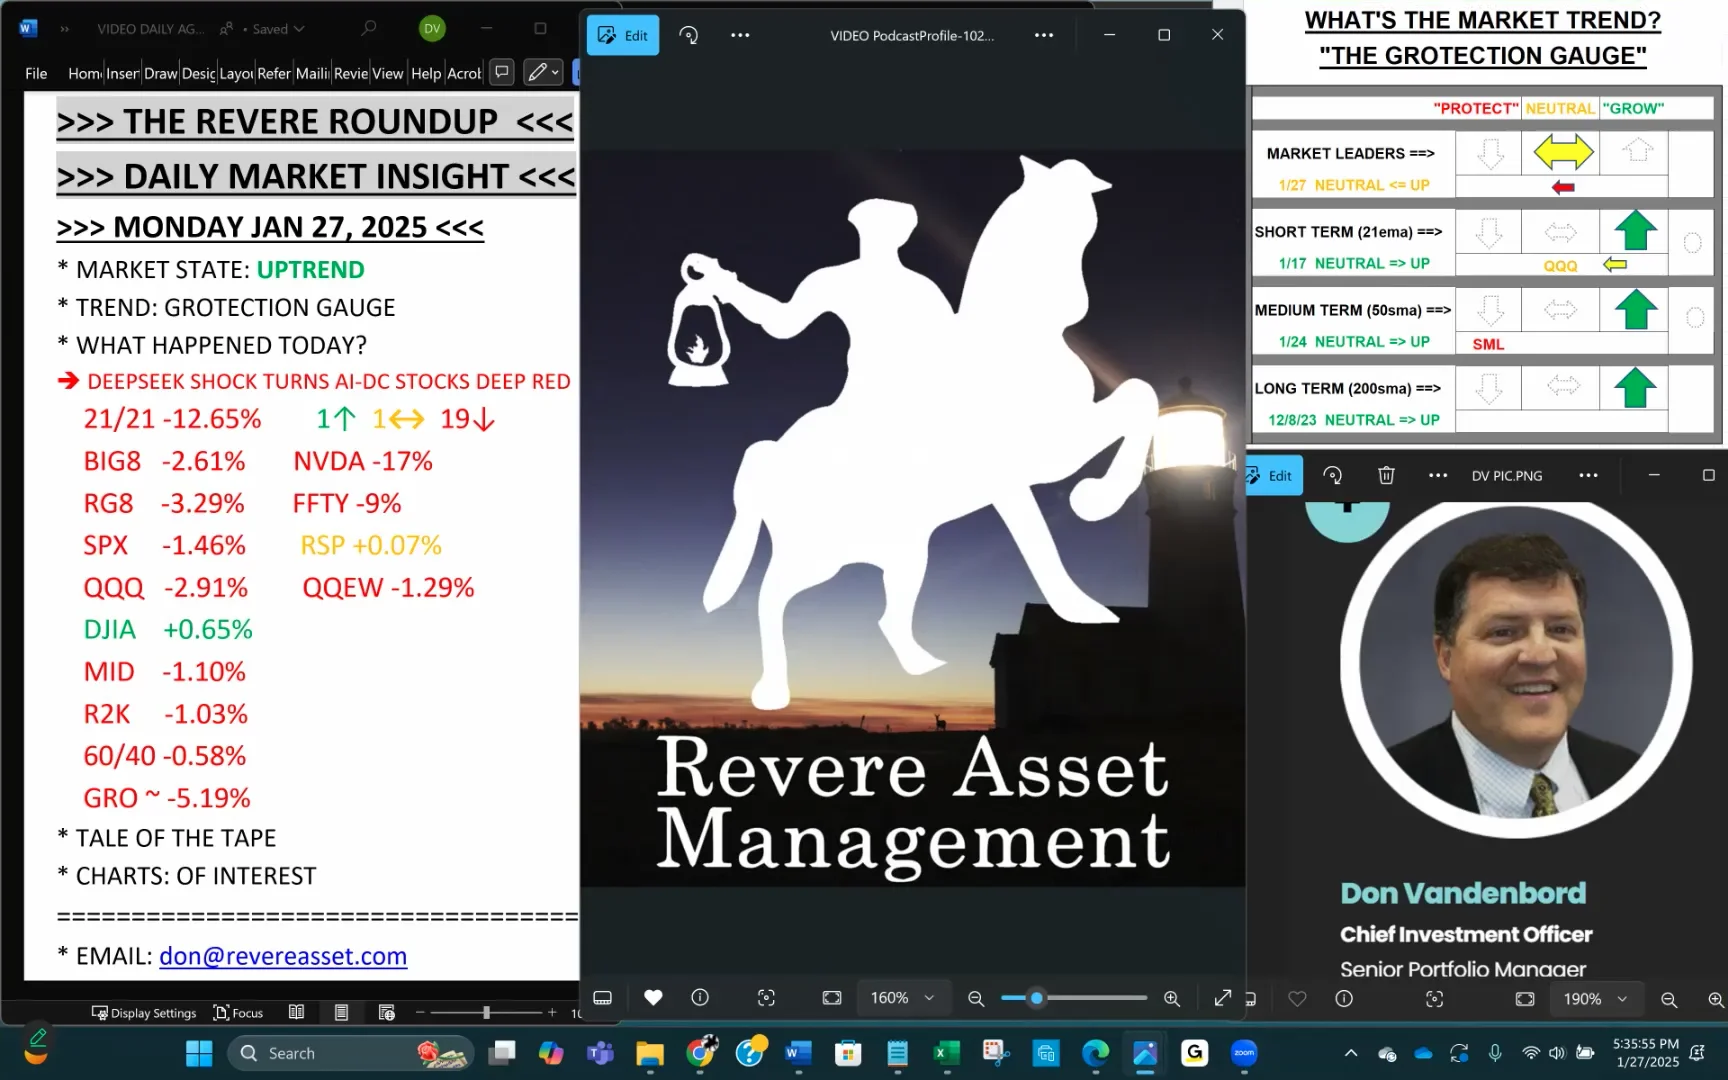Activate visual search on the podcast image
The height and width of the screenshot is (1080, 1728).
click(766, 997)
